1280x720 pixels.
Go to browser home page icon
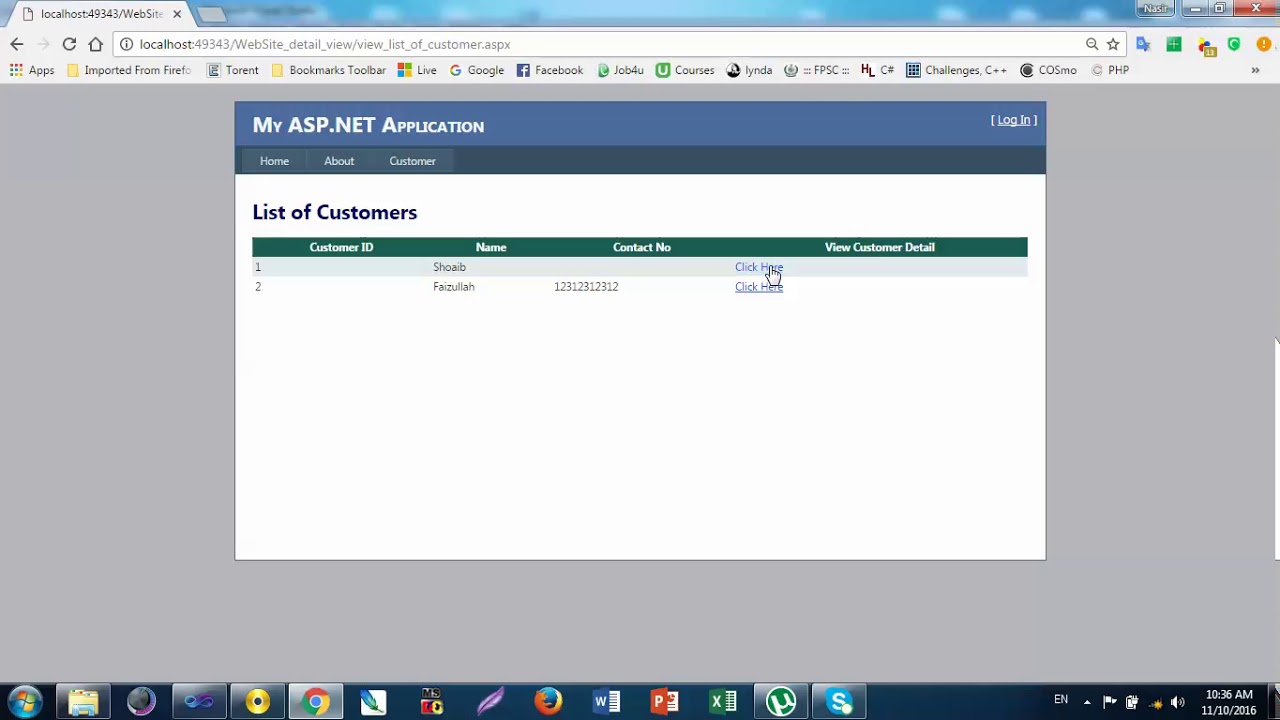click(x=95, y=44)
